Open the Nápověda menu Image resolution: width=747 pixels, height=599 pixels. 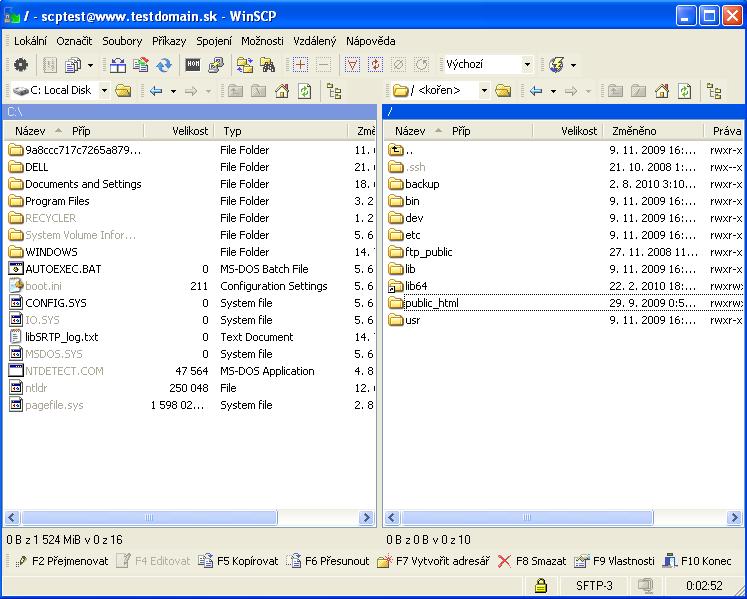pyautogui.click(x=371, y=41)
